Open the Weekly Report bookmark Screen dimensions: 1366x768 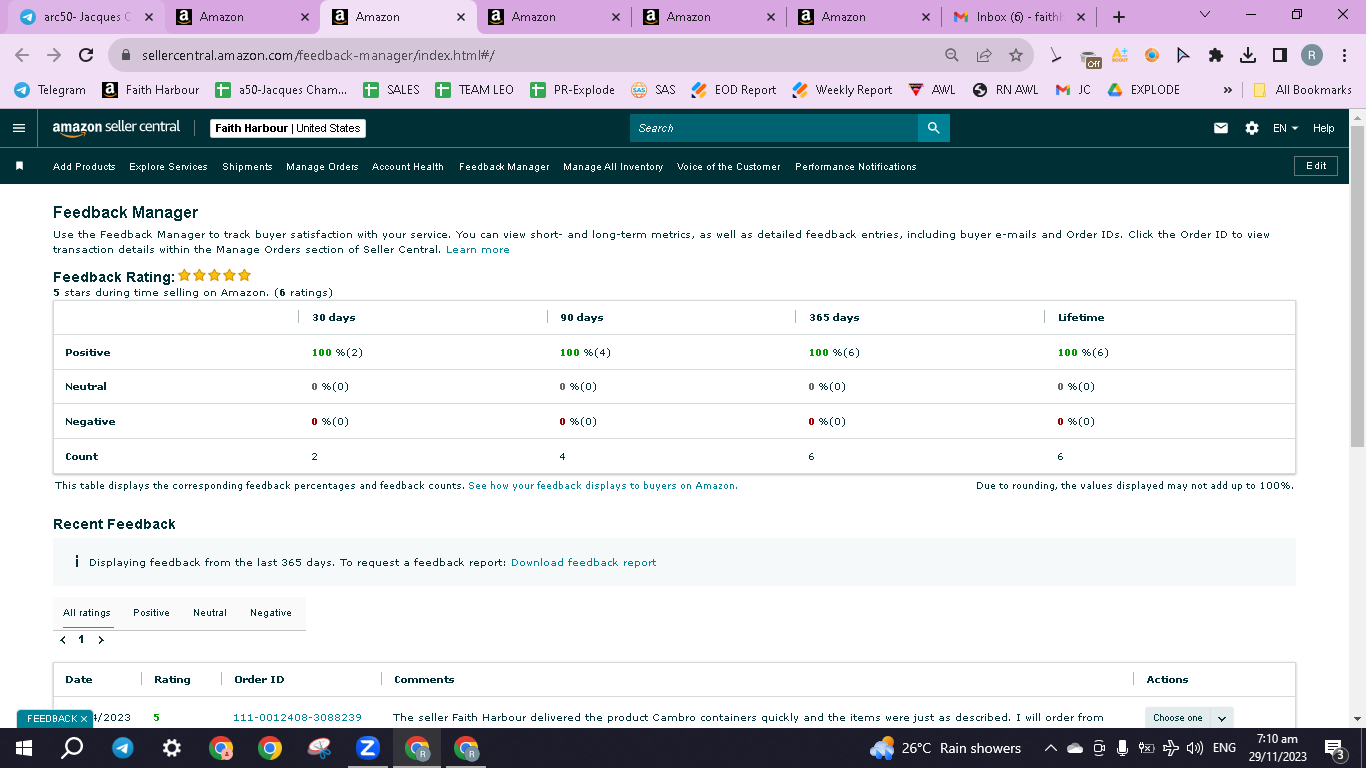pos(842,89)
